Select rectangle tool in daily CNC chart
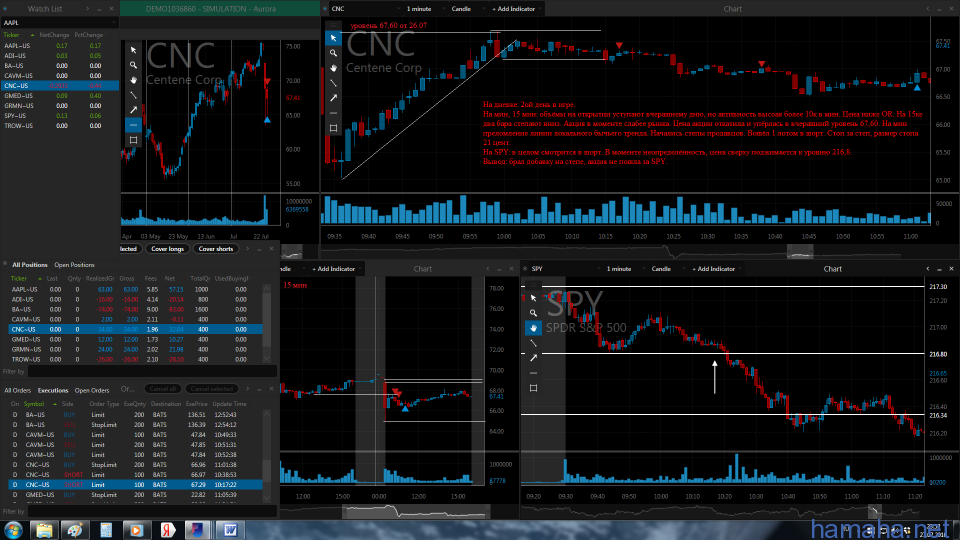The height and width of the screenshot is (540, 960). coord(133,140)
